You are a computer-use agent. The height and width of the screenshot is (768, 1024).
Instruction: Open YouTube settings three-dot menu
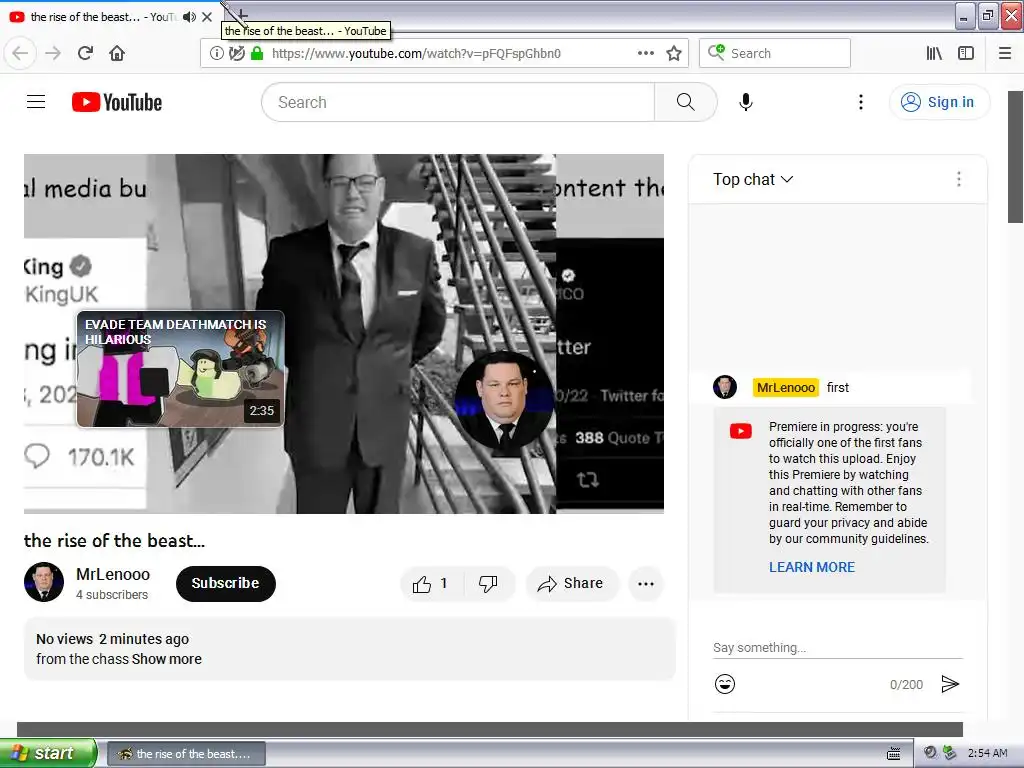tap(861, 102)
